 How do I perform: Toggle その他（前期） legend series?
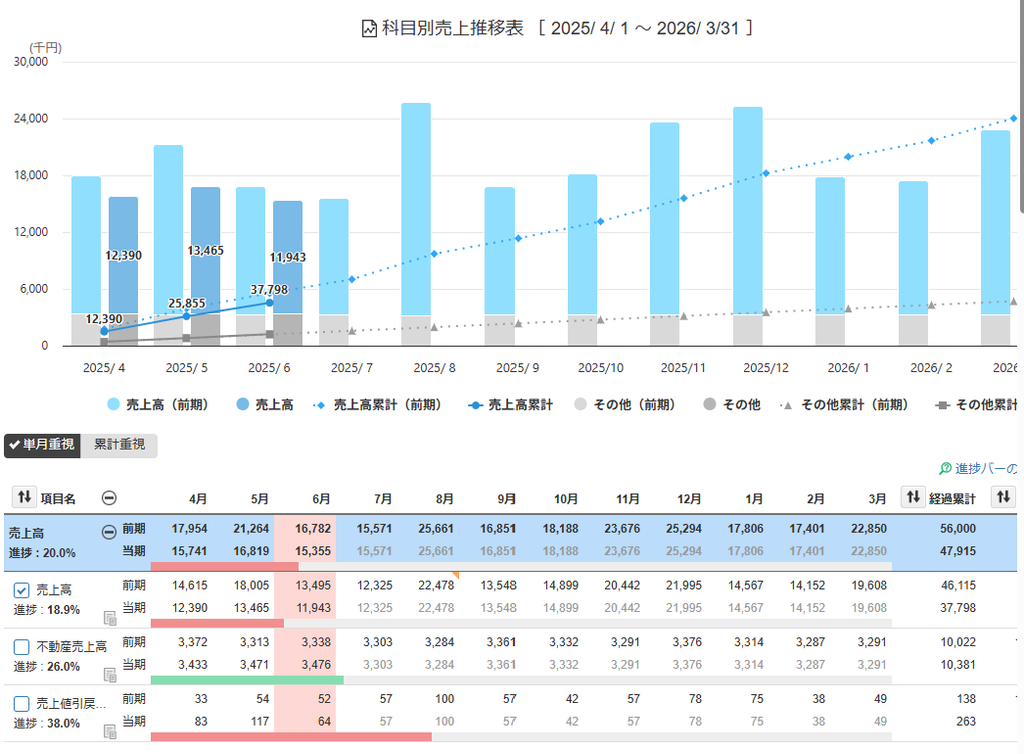pyautogui.click(x=624, y=405)
